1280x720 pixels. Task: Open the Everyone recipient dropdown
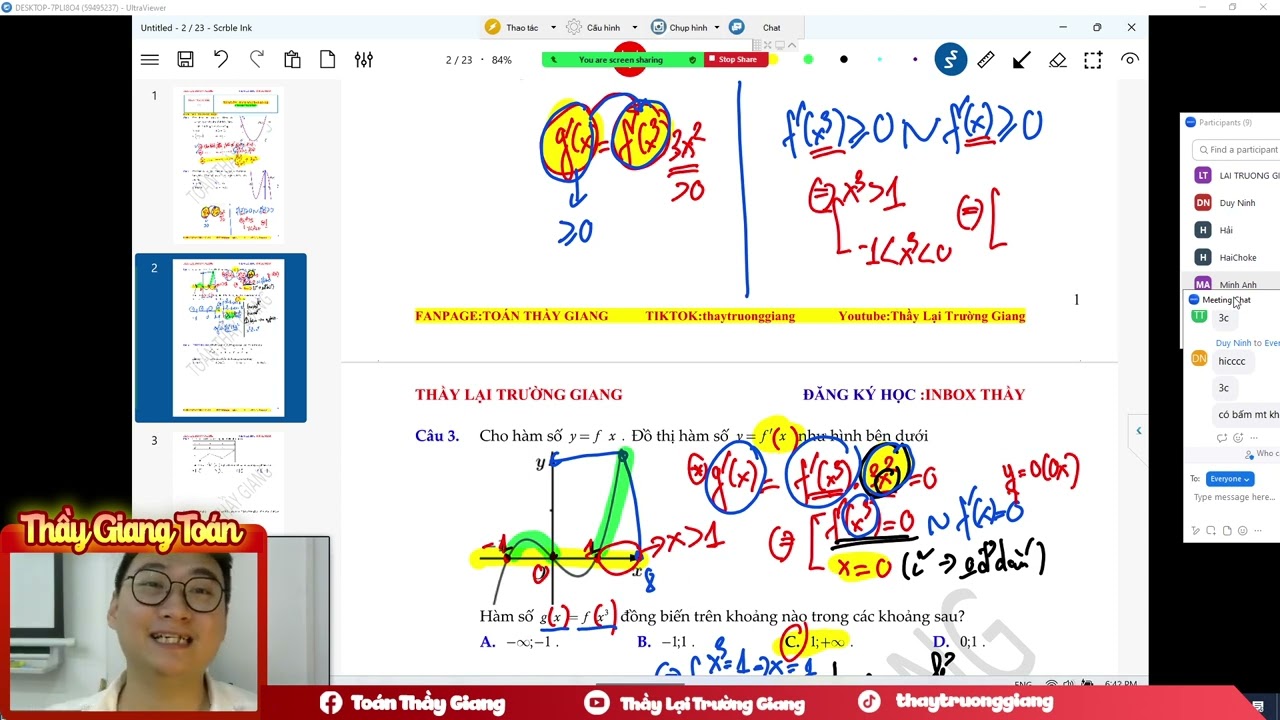tap(1230, 479)
